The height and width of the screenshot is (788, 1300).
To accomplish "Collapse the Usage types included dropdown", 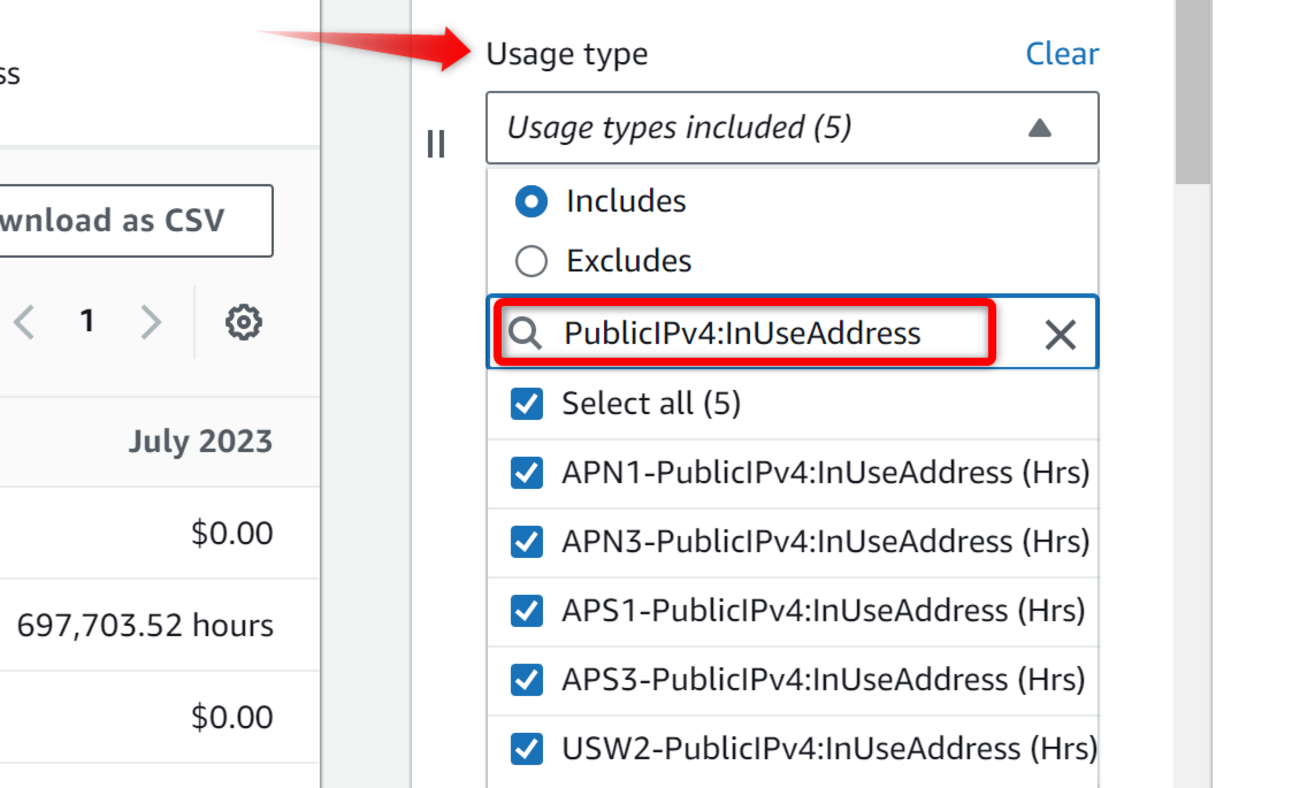I will (x=760, y=128).
